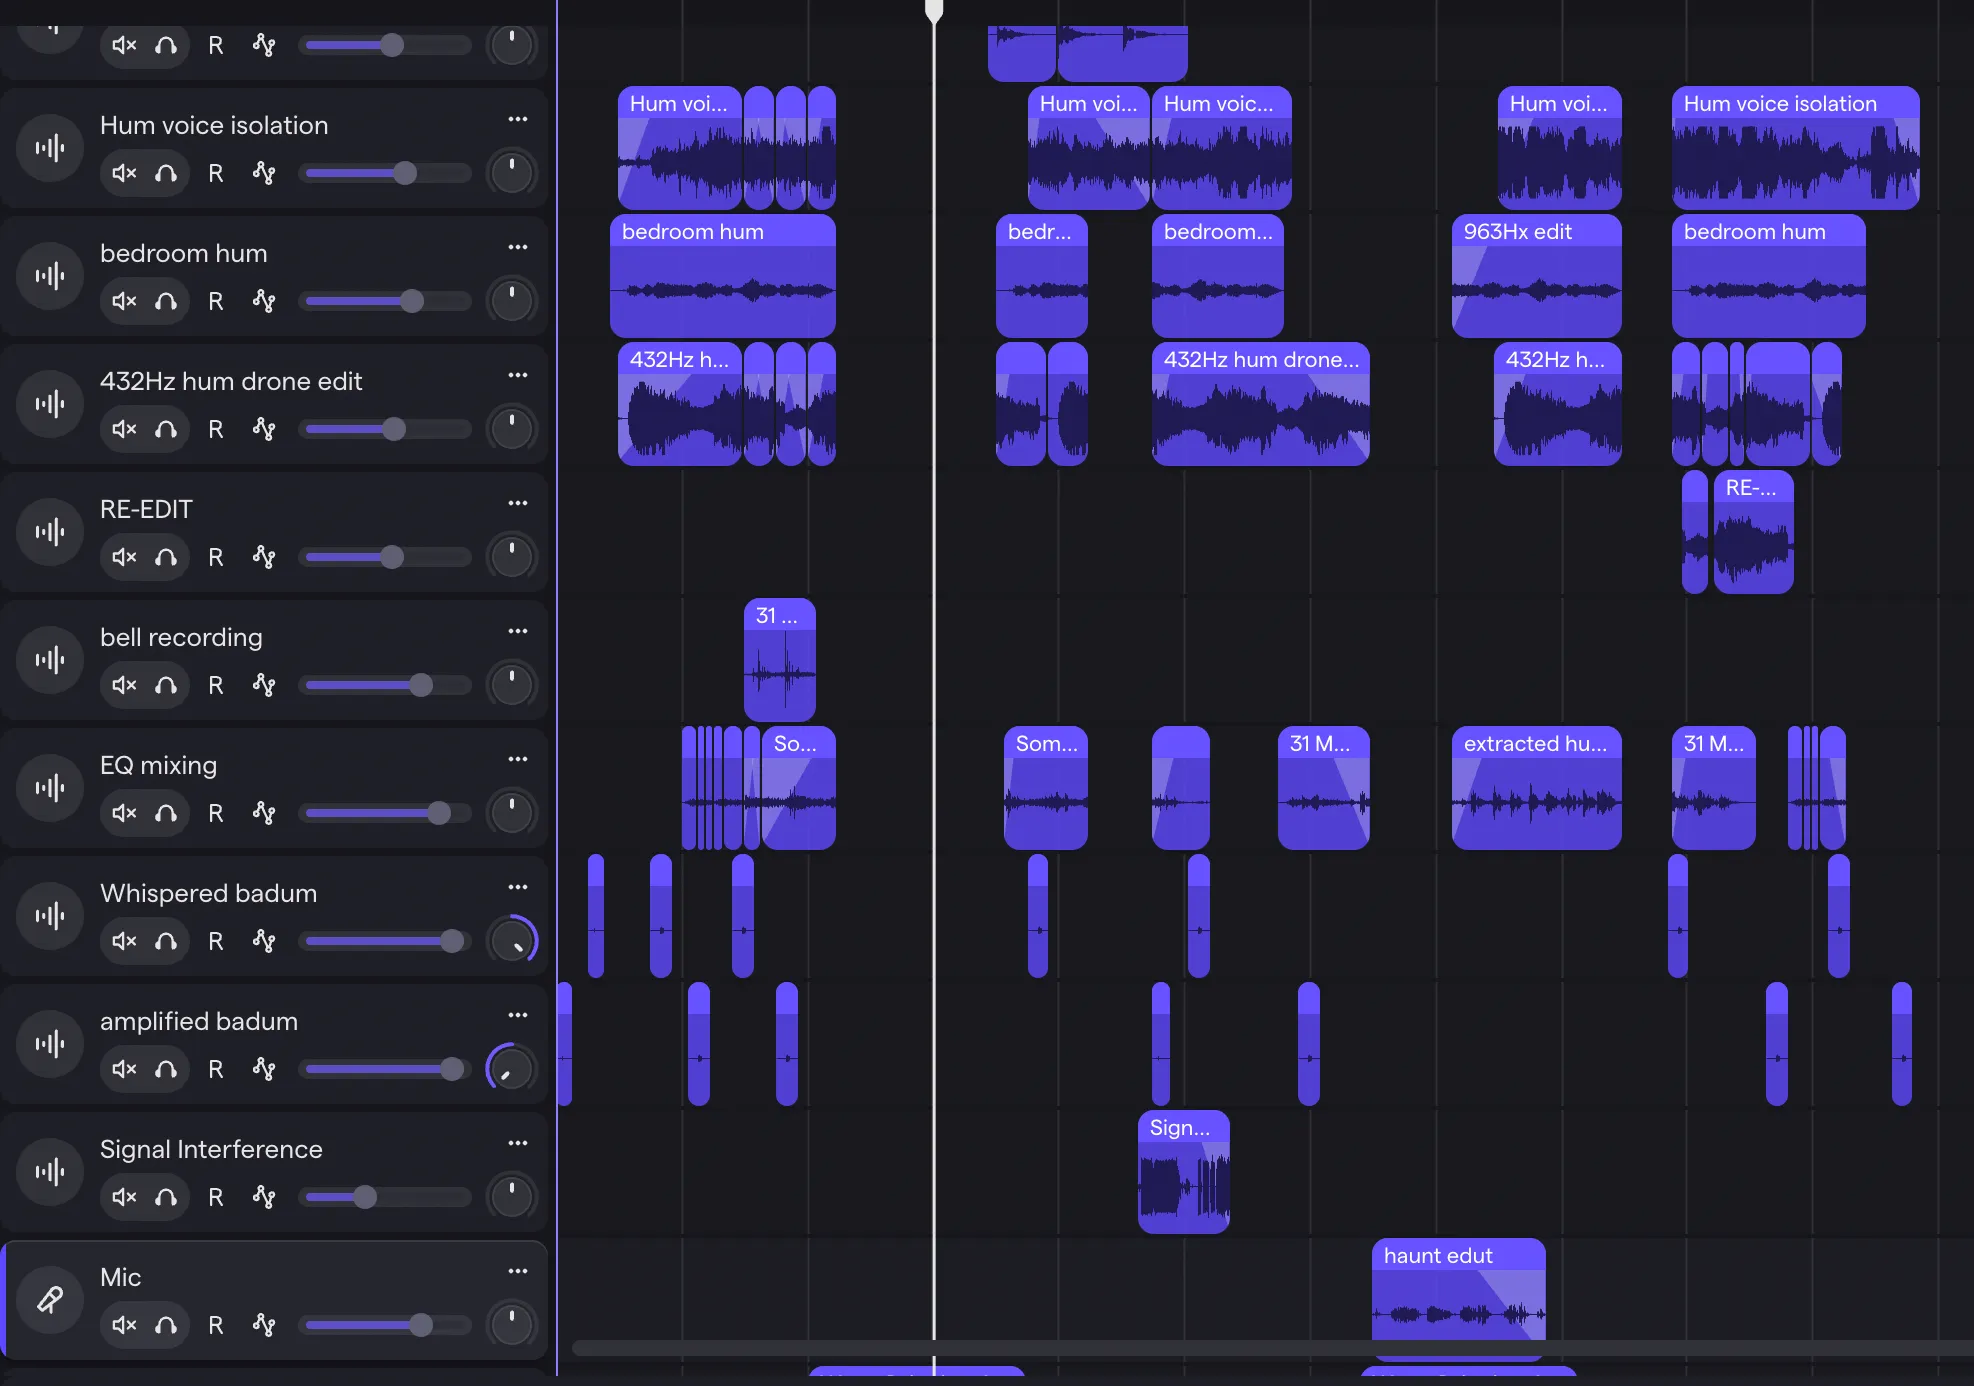The image size is (1974, 1386).
Task: Click the amplified badum waveform icon
Action: click(x=50, y=1044)
